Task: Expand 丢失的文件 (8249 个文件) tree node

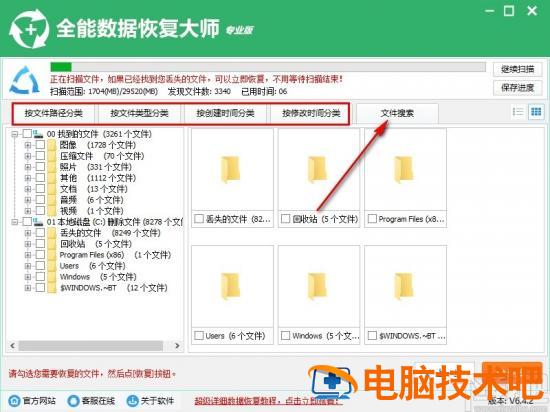Action: pos(28,233)
